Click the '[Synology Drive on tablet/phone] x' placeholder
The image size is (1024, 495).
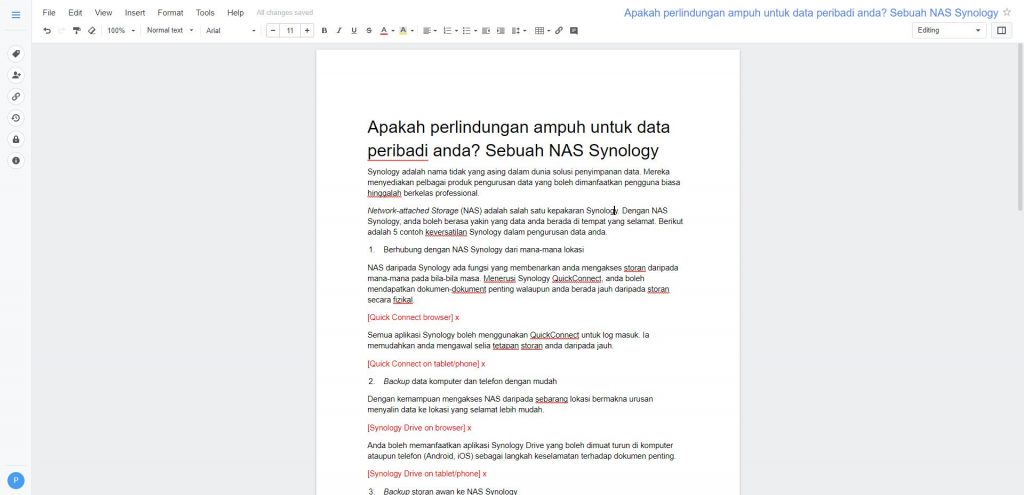(427, 473)
